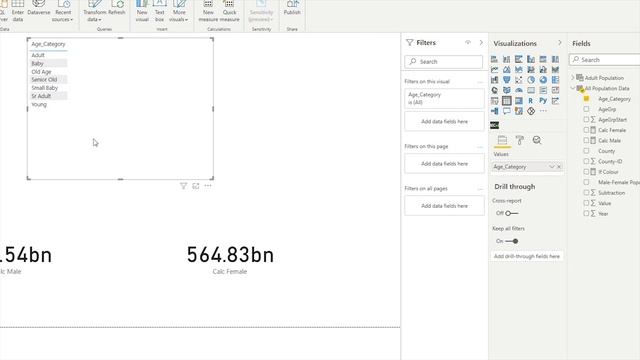Check the County field checkbox
Viewport: 640px width, 360px height.
tap(587, 151)
